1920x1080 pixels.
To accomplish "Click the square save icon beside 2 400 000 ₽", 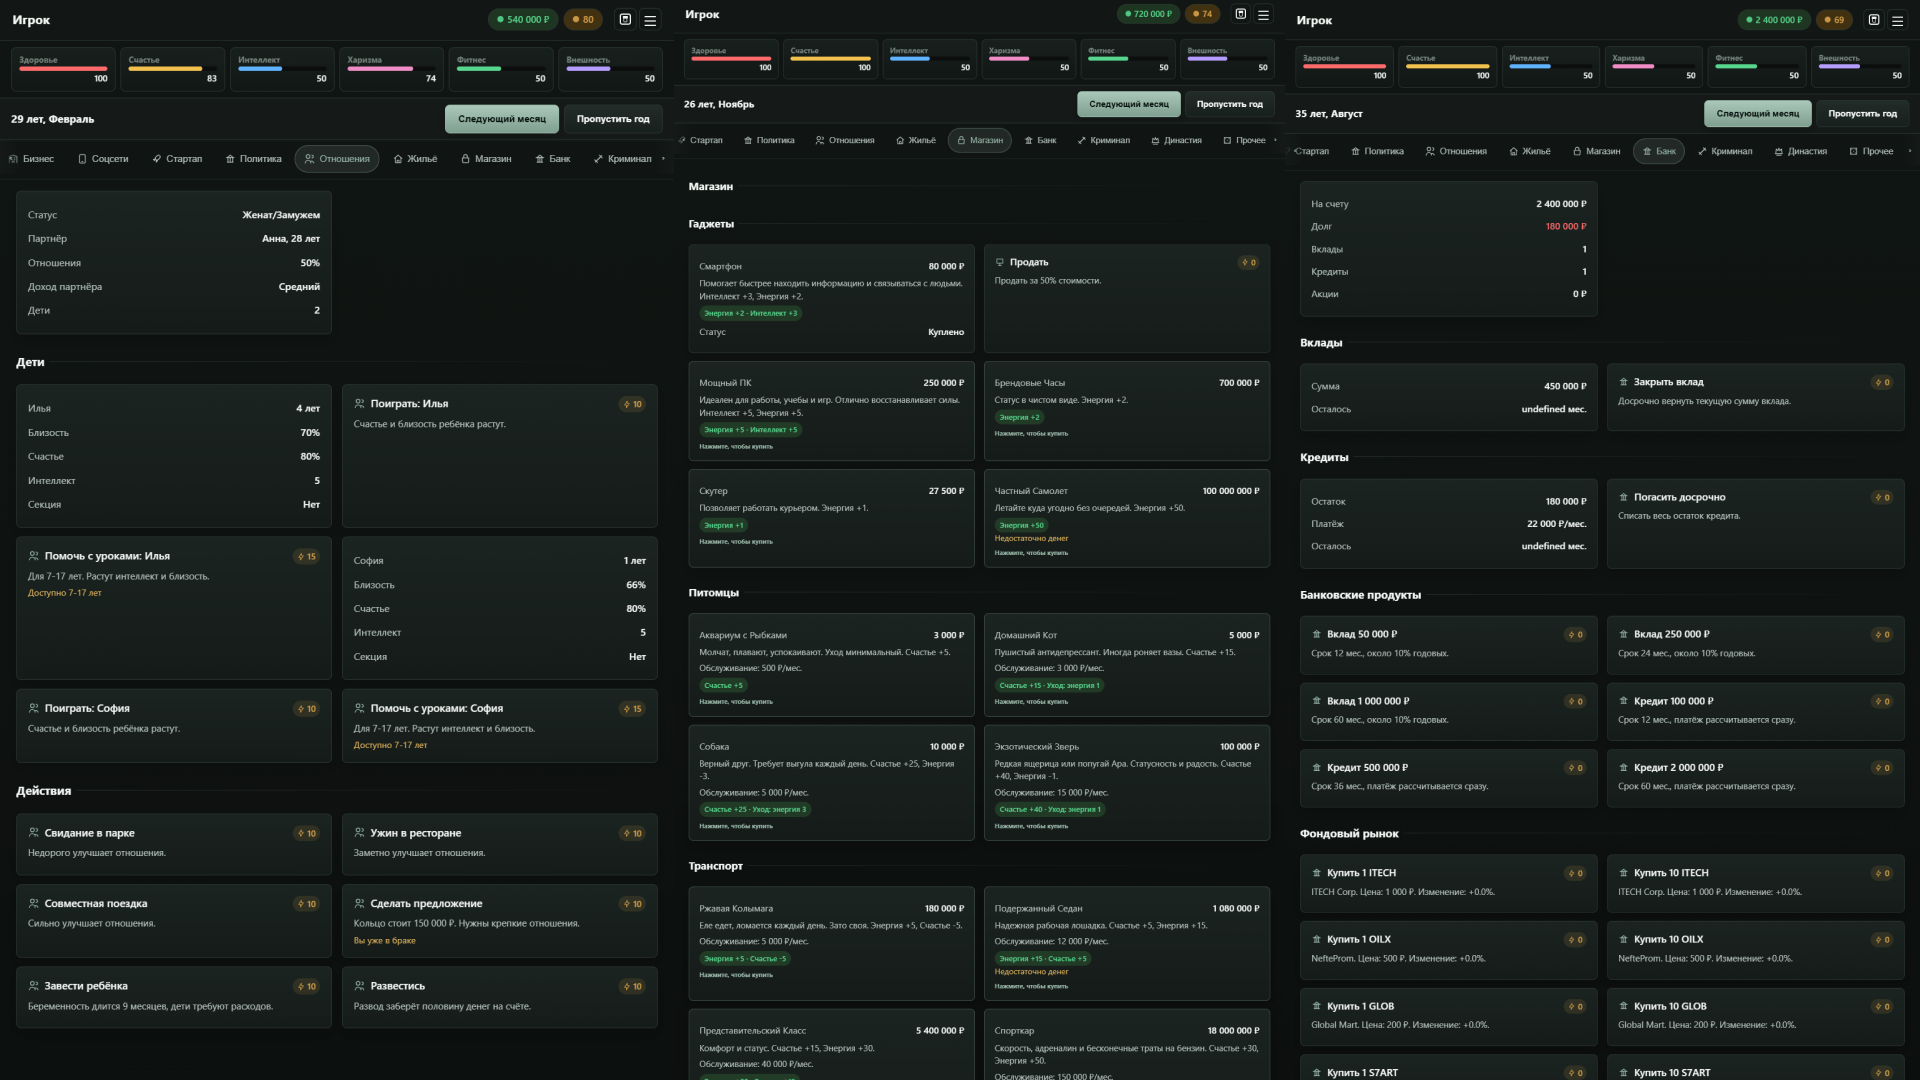I will [1874, 19].
